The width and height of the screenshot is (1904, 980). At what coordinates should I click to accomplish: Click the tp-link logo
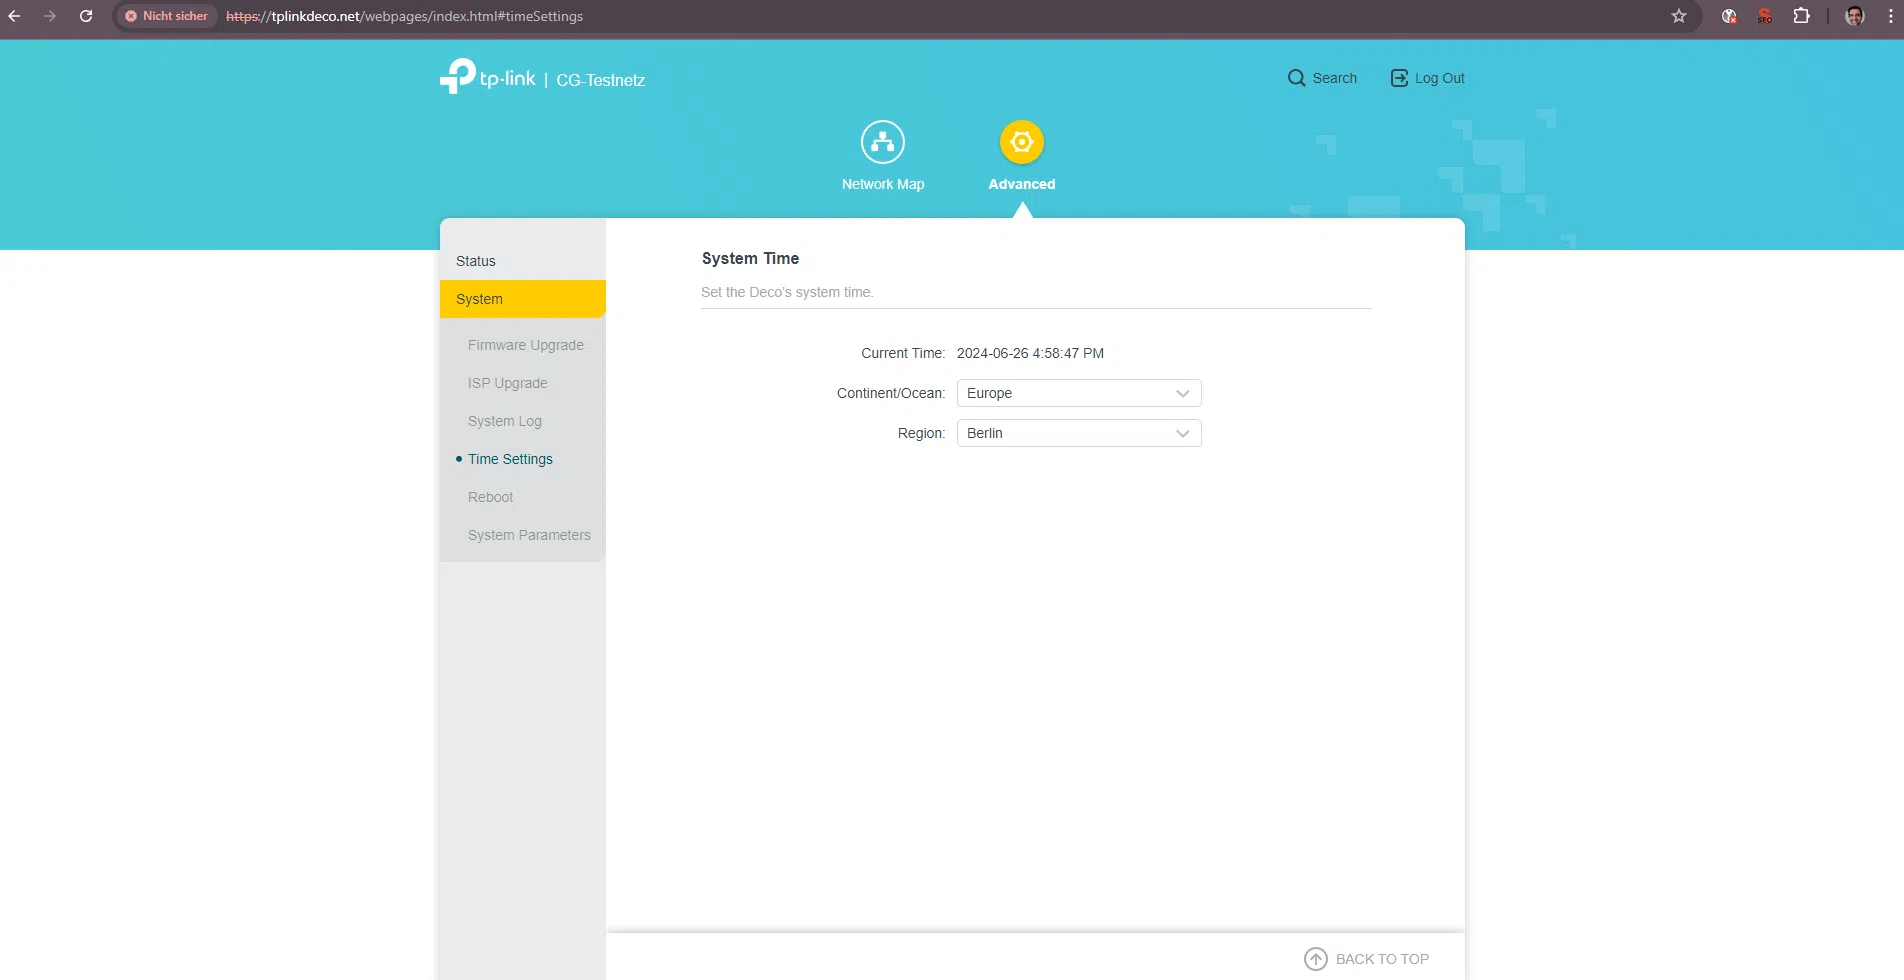coord(488,77)
